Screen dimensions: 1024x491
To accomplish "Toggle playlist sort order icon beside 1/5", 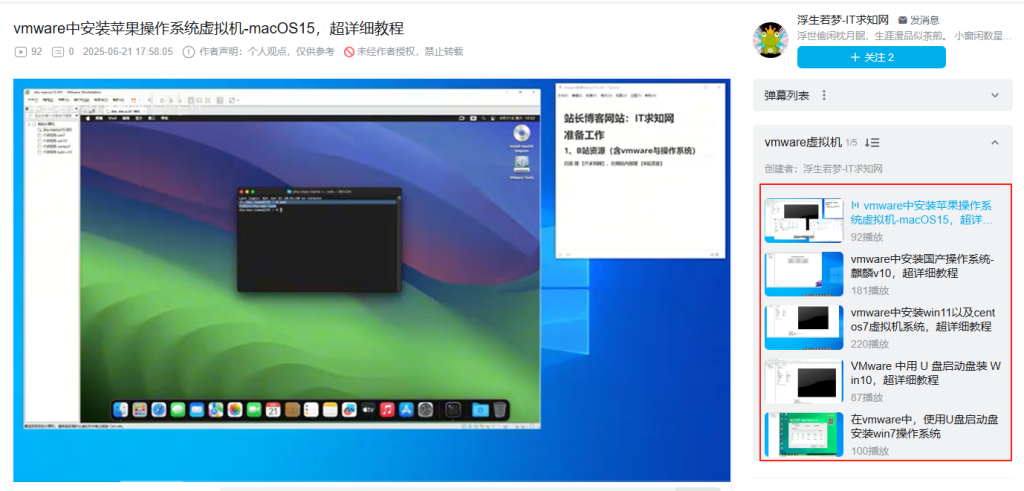I will [872, 142].
